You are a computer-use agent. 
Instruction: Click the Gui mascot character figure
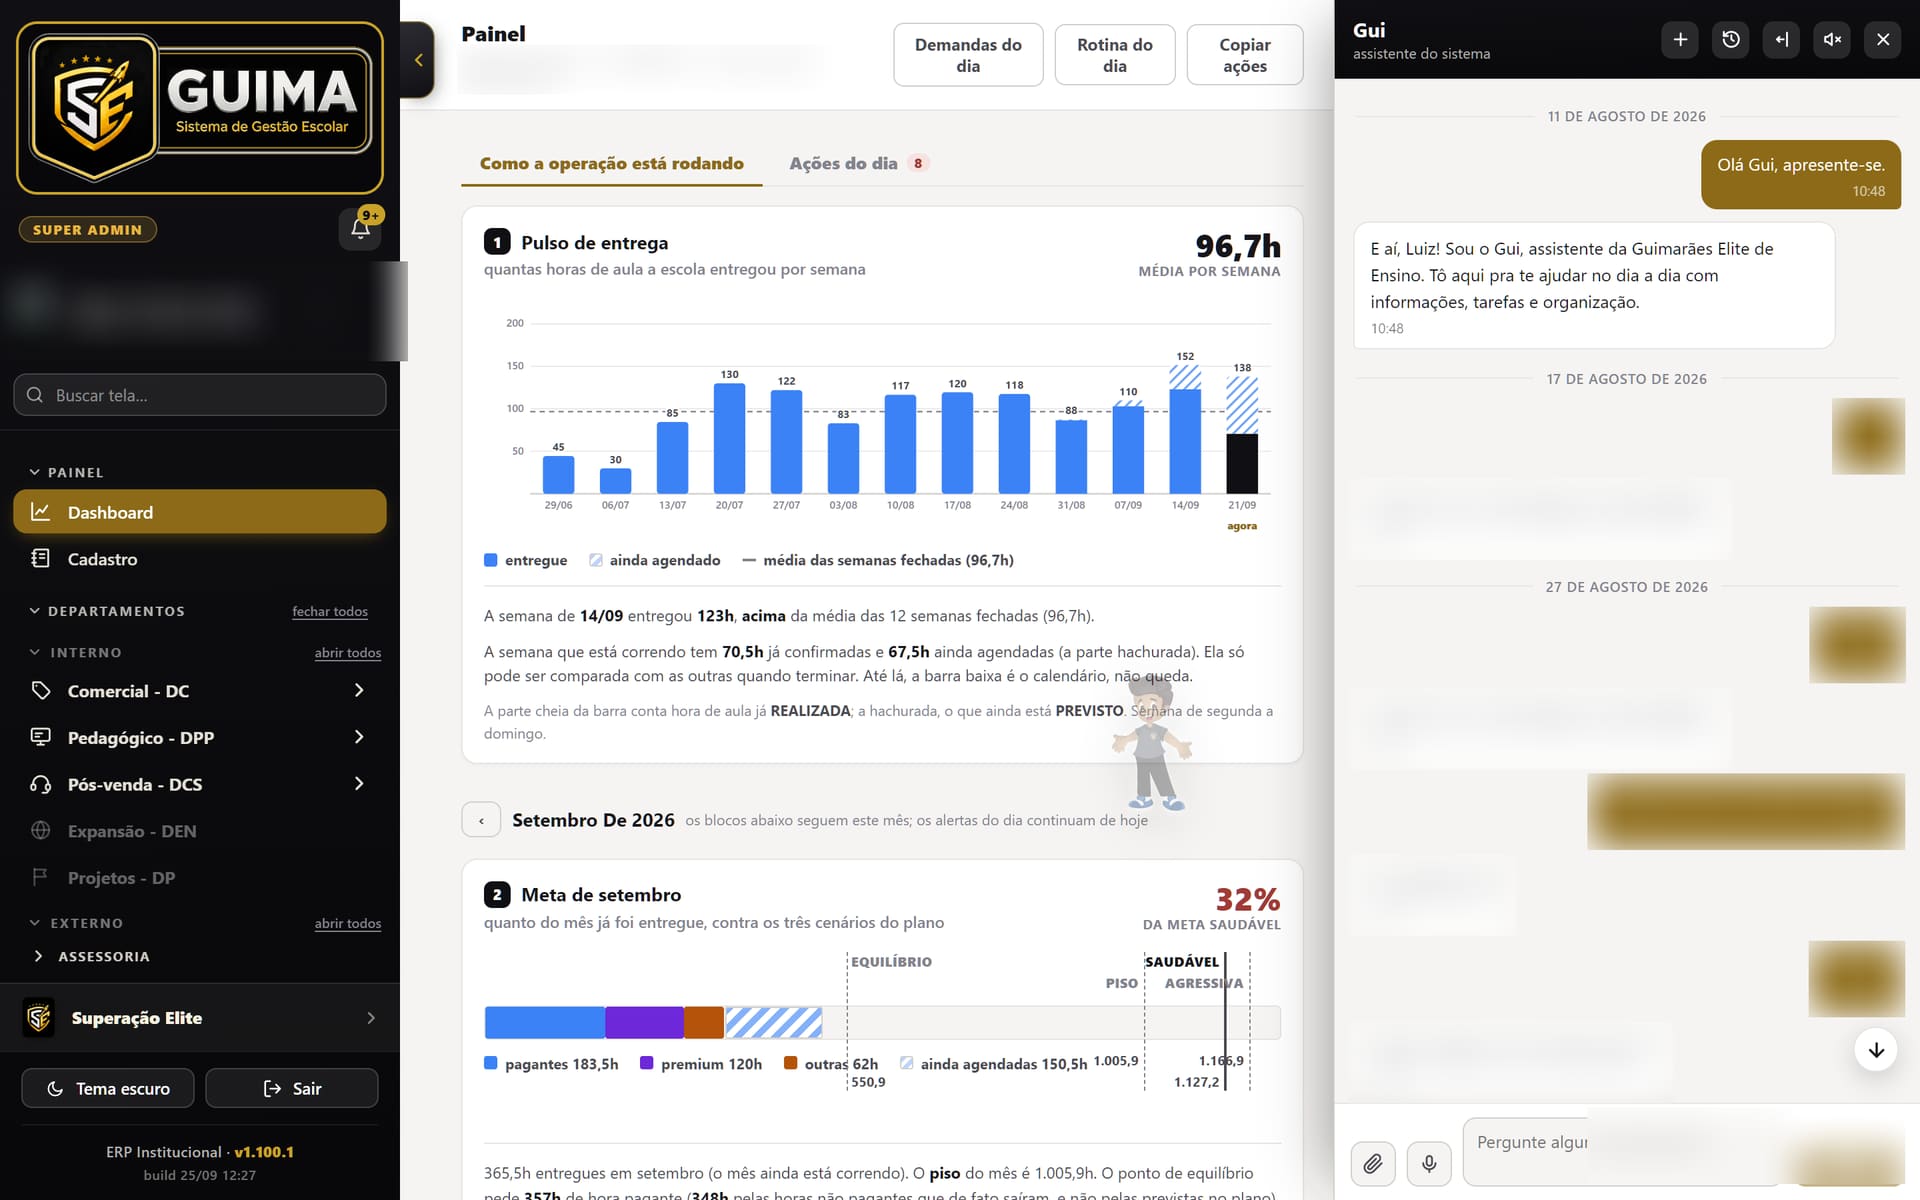pyautogui.click(x=1152, y=742)
